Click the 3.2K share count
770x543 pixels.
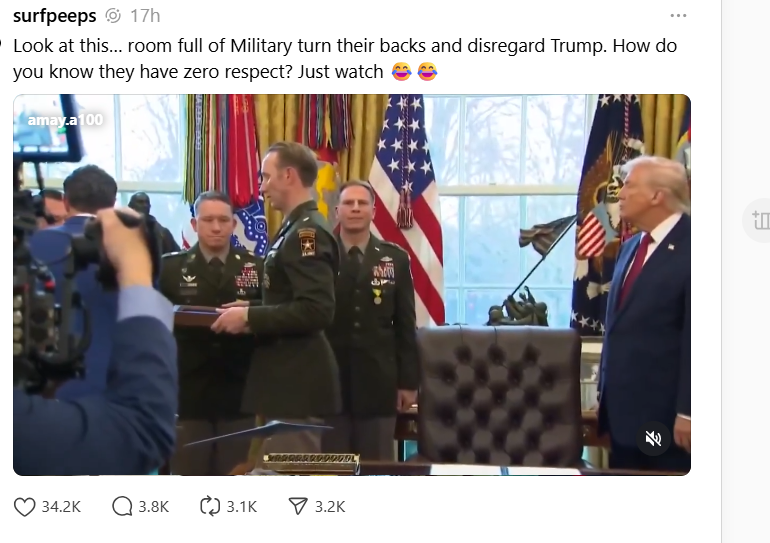click(330, 507)
